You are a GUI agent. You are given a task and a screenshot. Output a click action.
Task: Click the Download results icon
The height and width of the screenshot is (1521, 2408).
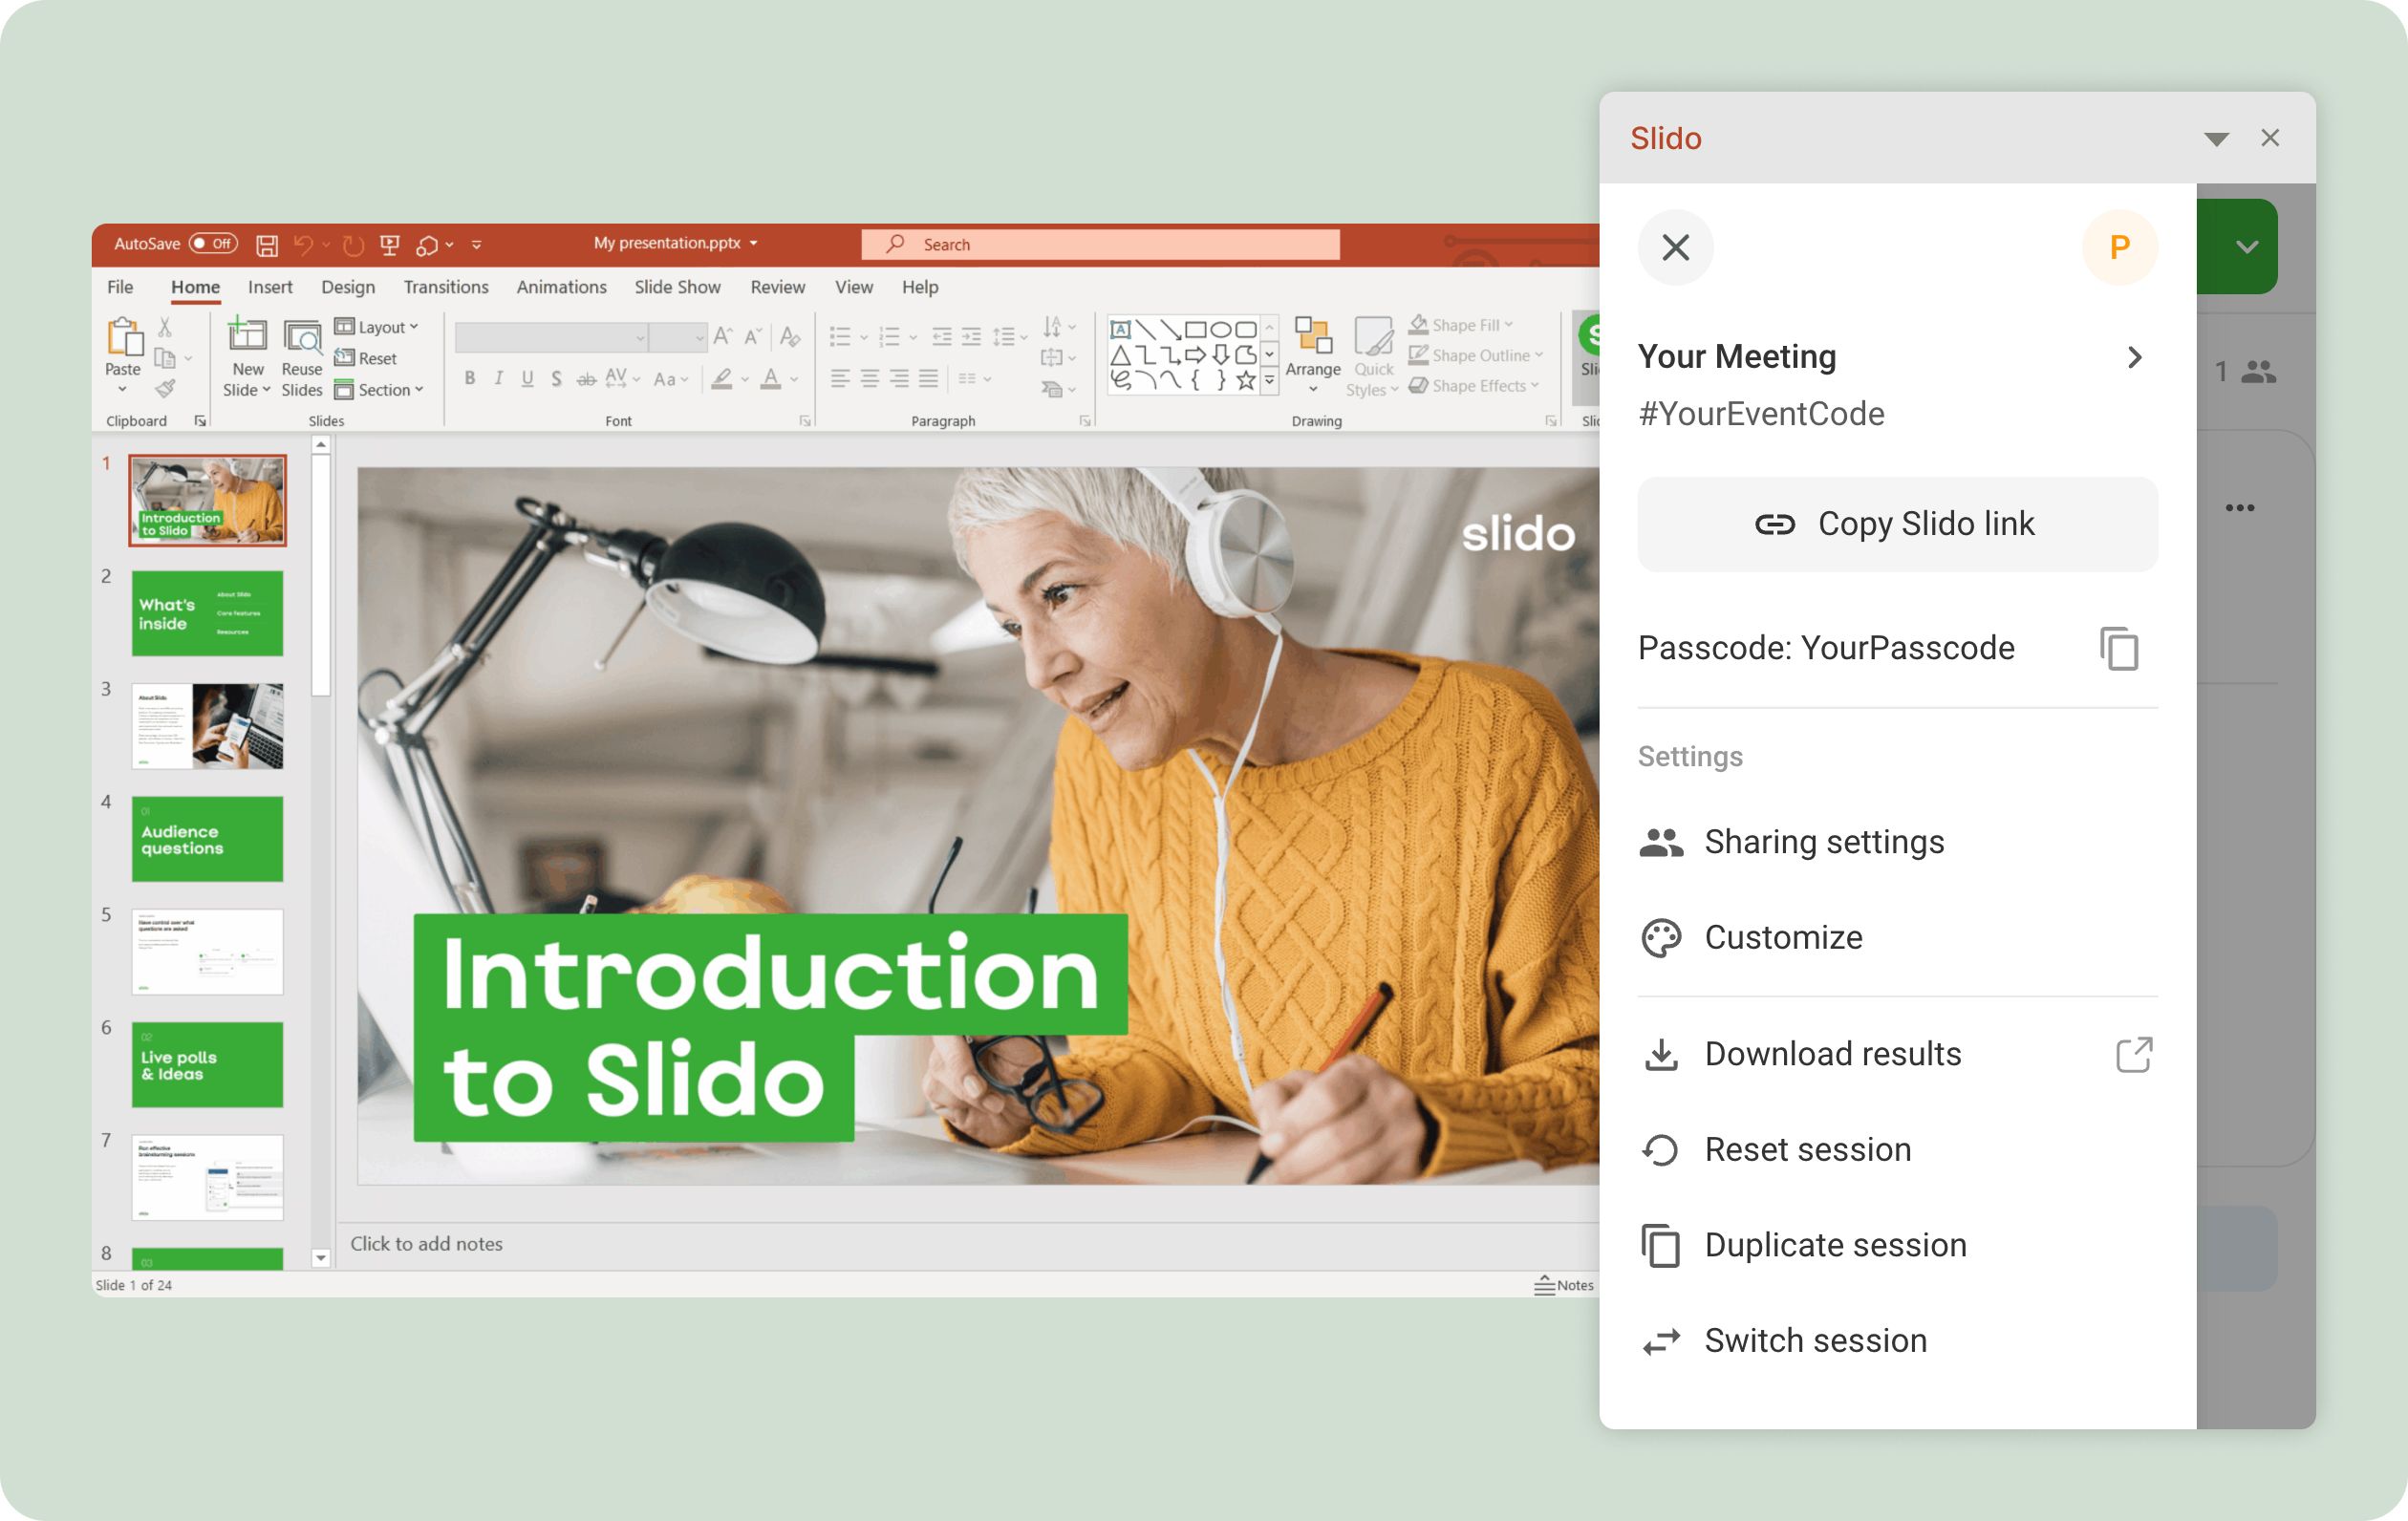pos(1660,1053)
